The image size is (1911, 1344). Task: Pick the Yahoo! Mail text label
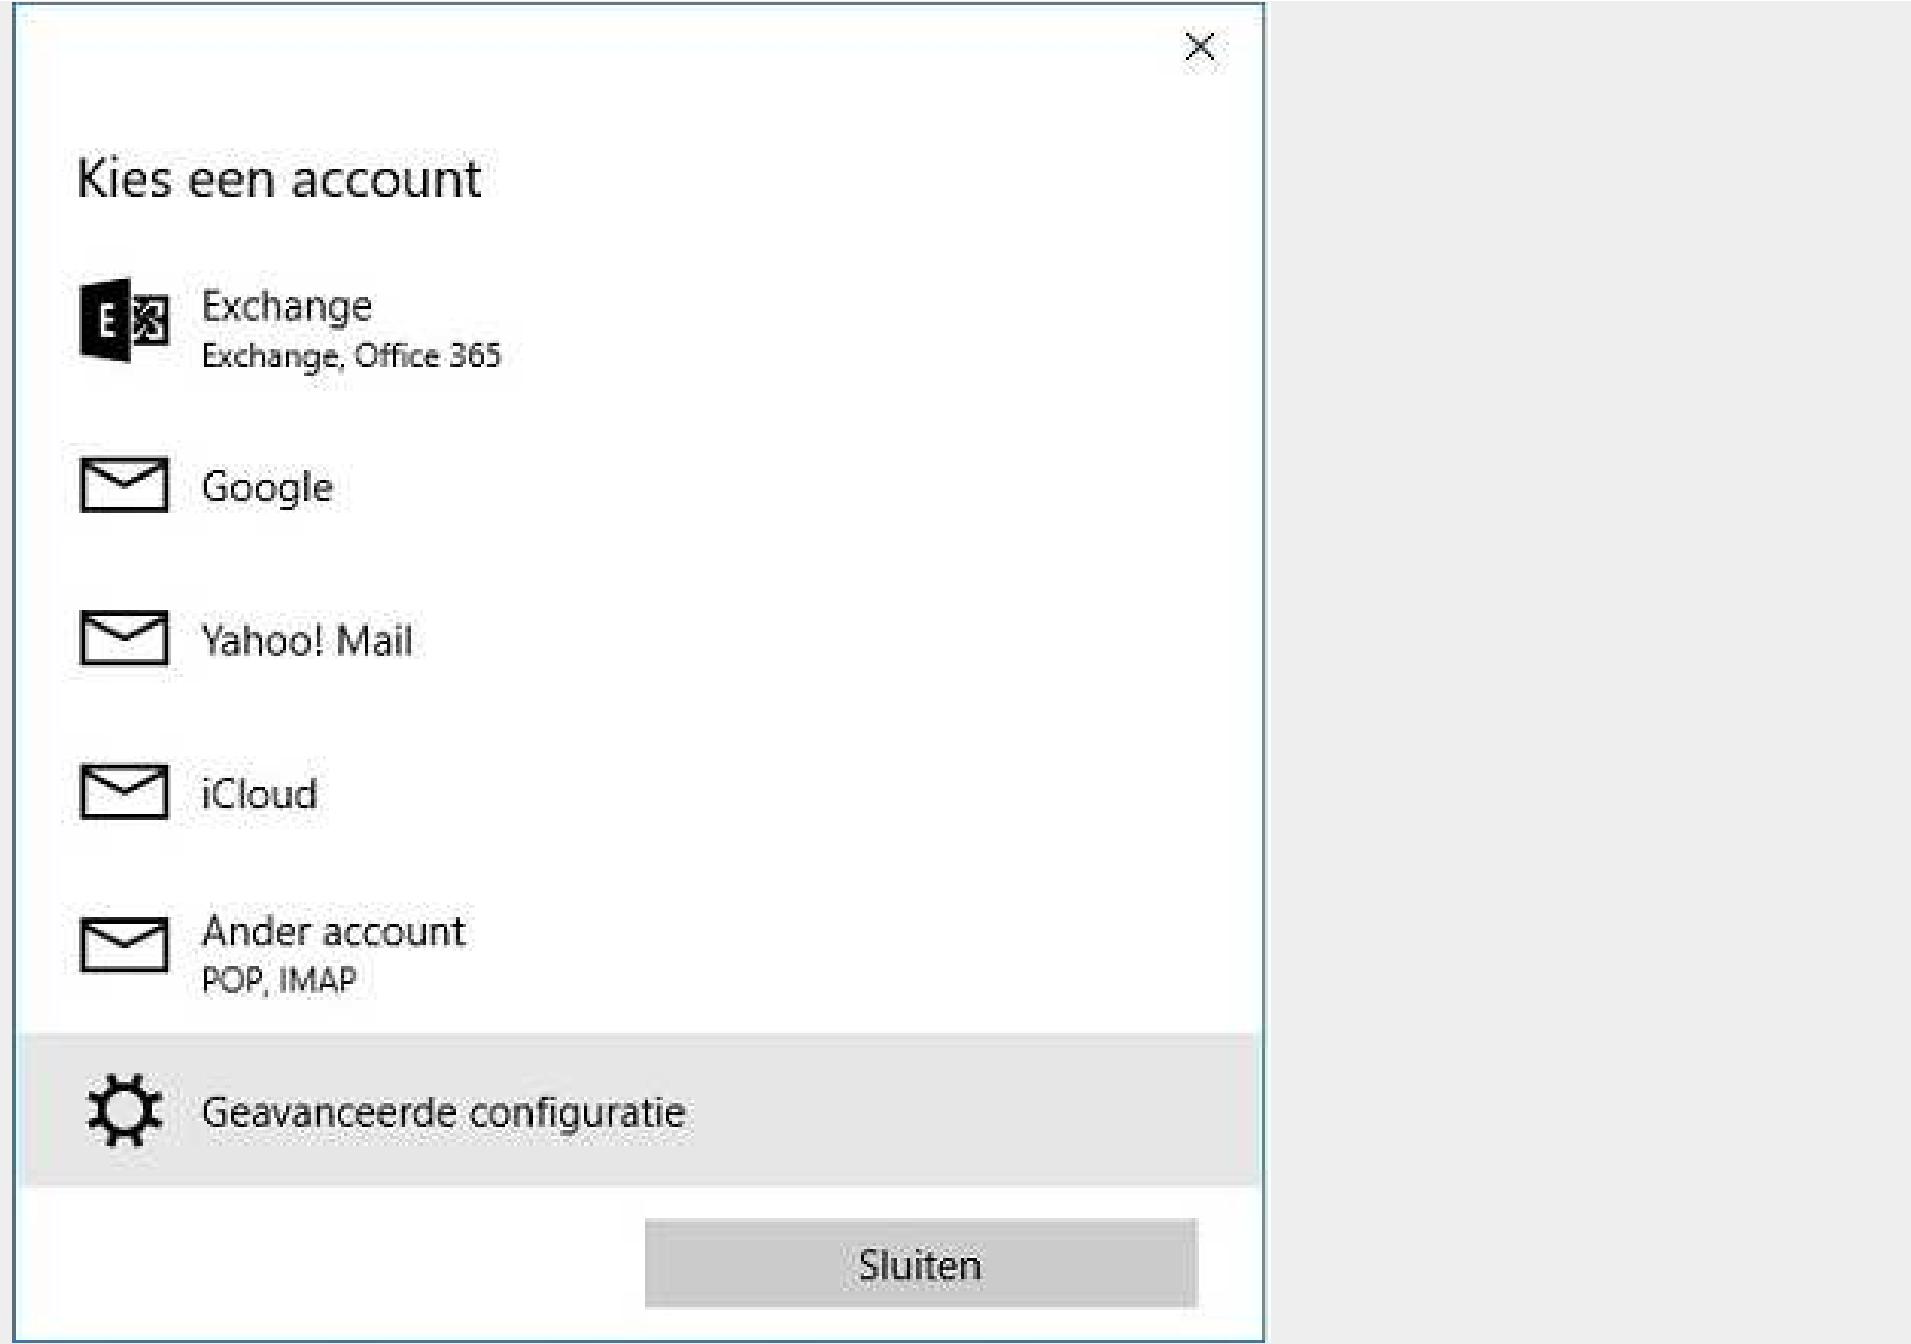click(307, 640)
